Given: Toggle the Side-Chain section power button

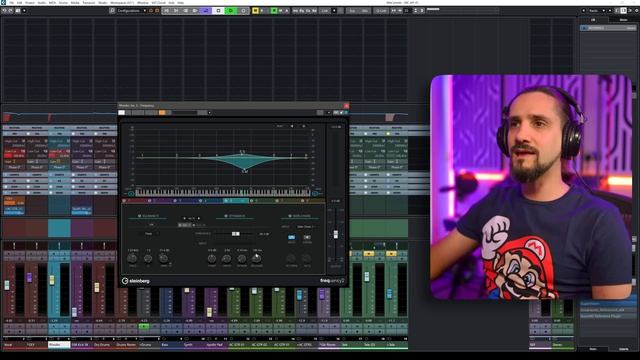Looking at the screenshot, I should [x=290, y=216].
